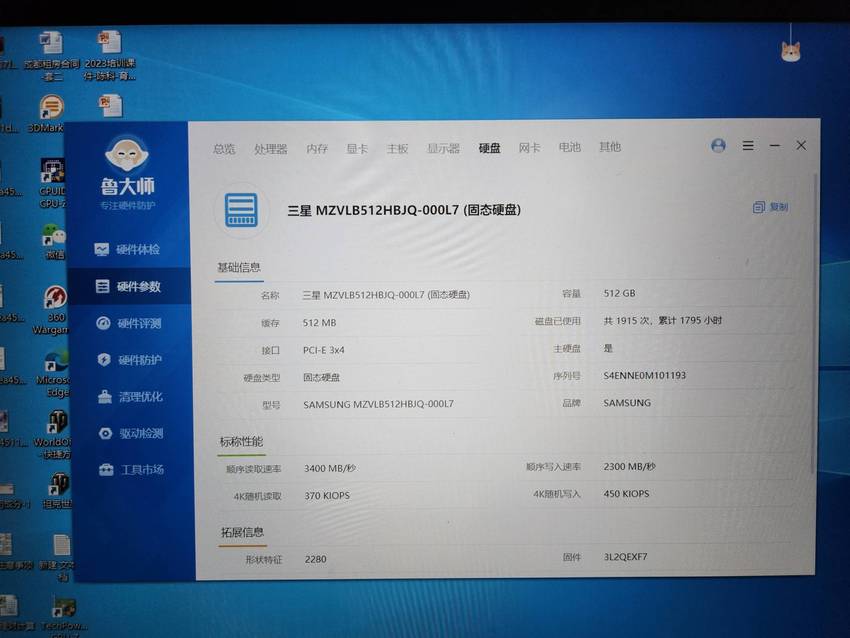Launch the CPUID CPU-Z desktop shortcut
The width and height of the screenshot is (850, 638).
[53, 183]
